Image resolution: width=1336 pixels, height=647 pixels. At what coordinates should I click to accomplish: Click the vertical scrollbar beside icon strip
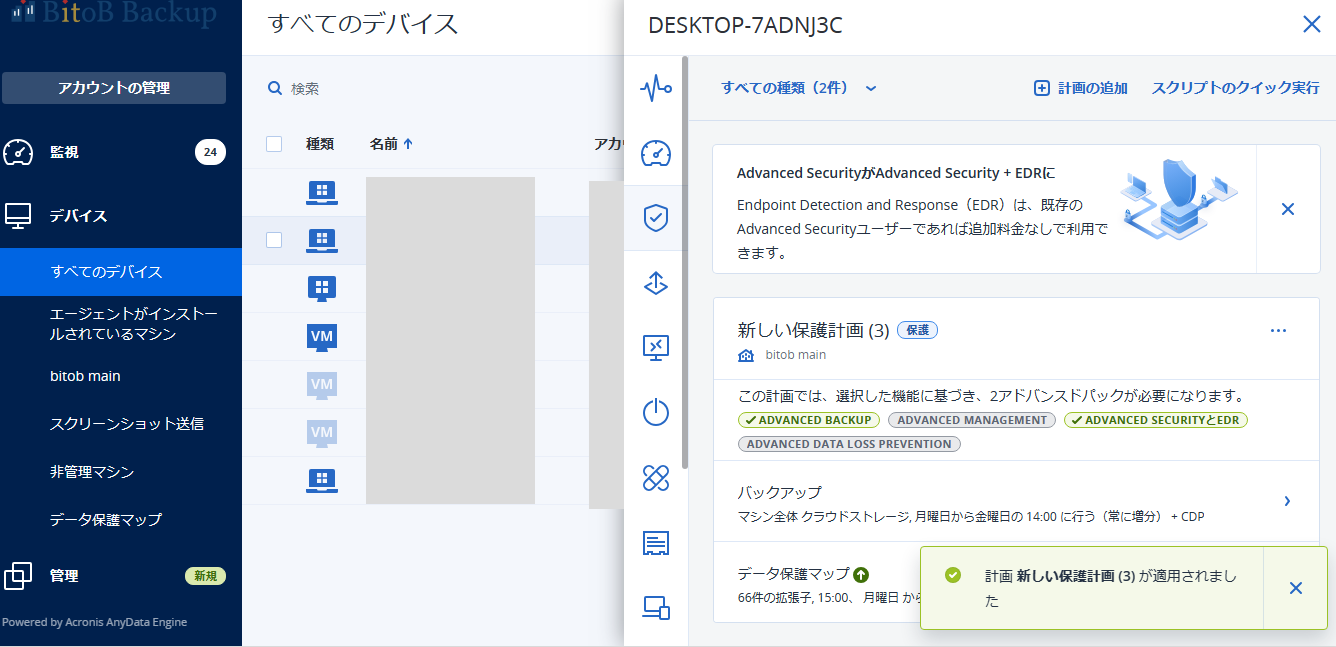(685, 262)
